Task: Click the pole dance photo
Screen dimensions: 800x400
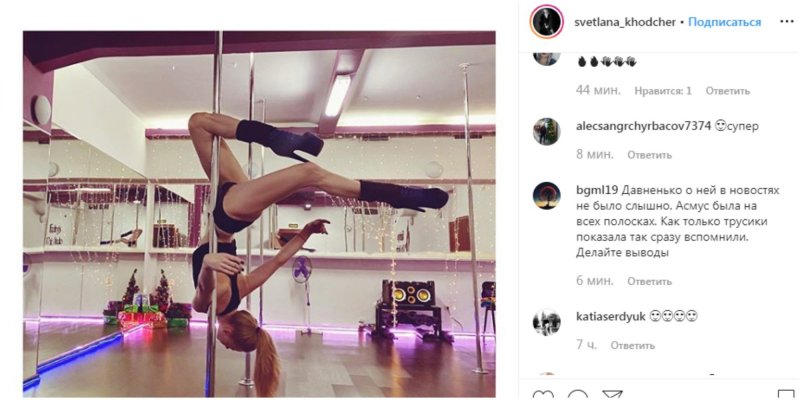Action: [259, 214]
